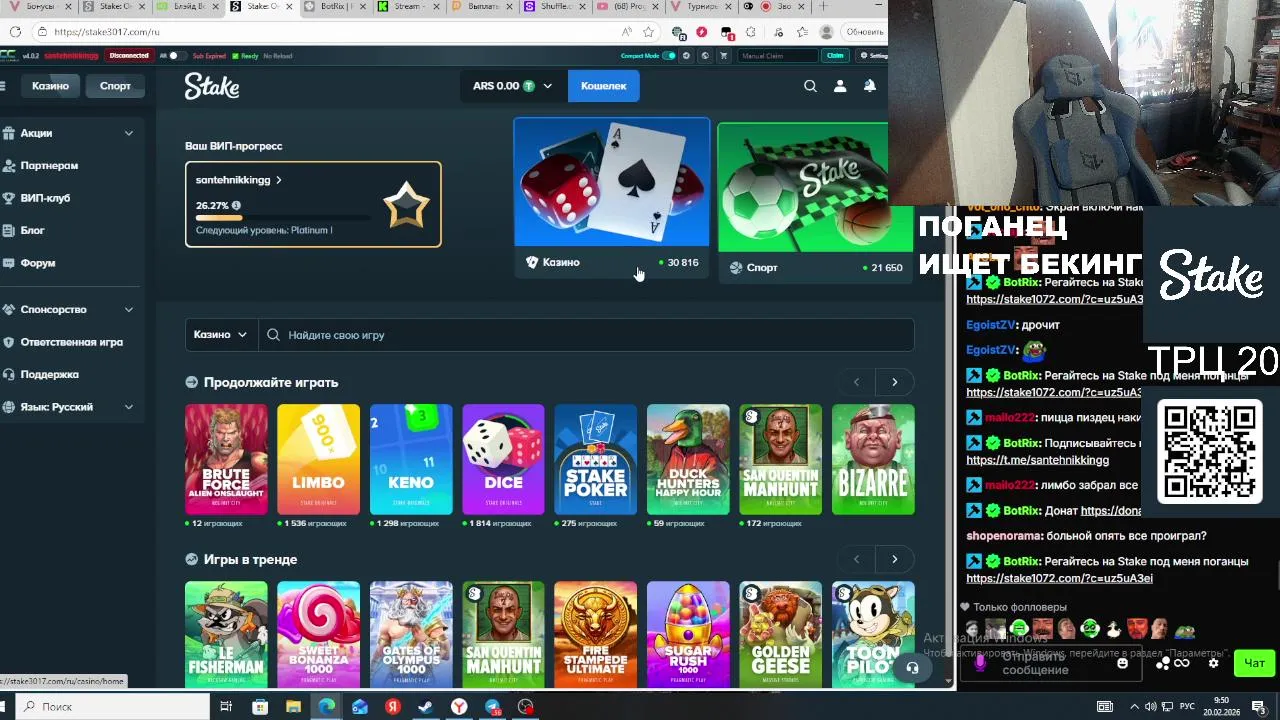This screenshot has height=720, width=1280.
Task: Click the Отправить сообщение chat input
Action: [1049, 663]
